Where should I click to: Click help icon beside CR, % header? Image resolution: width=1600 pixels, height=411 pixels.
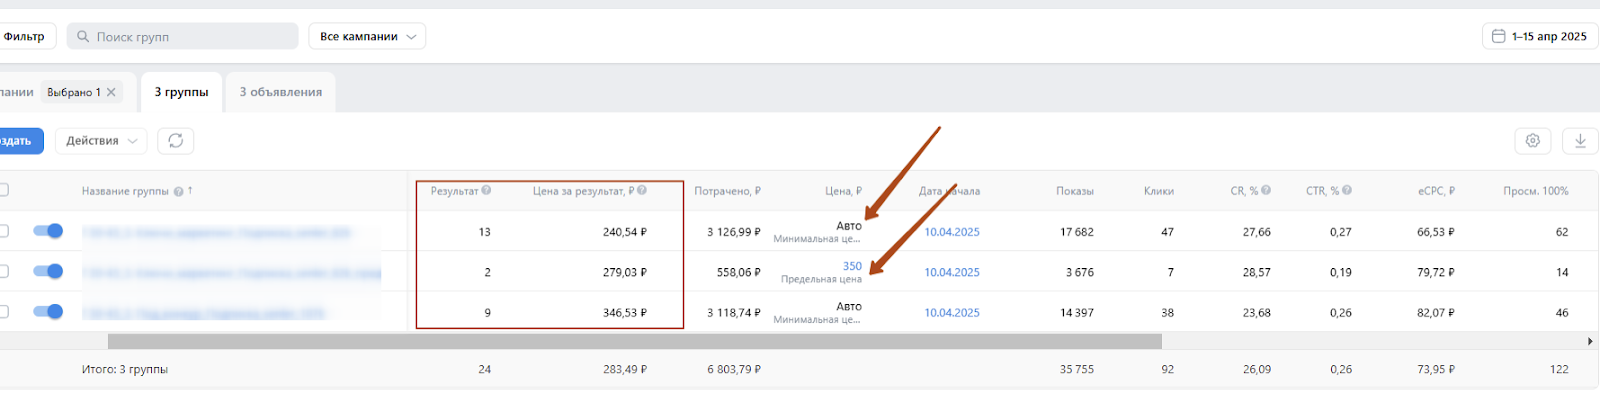click(x=1266, y=190)
